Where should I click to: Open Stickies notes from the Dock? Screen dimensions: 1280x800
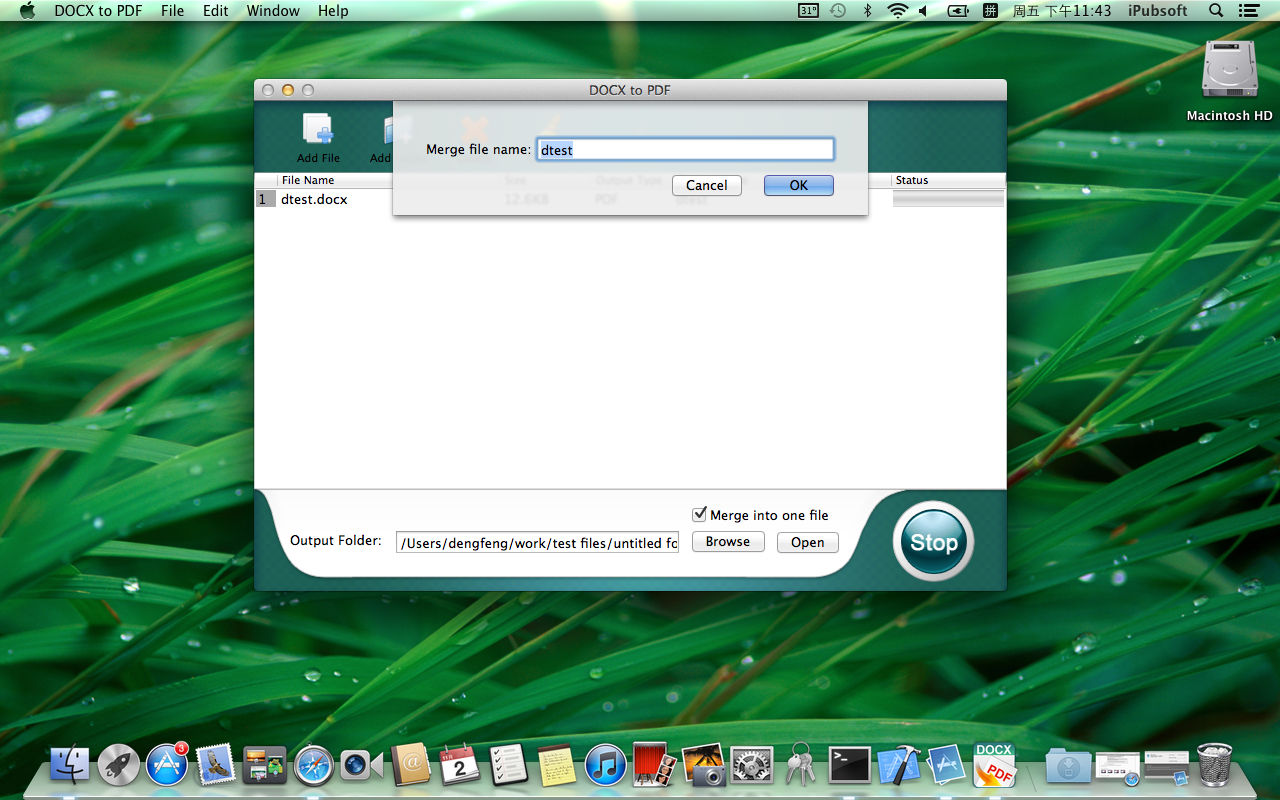click(557, 766)
